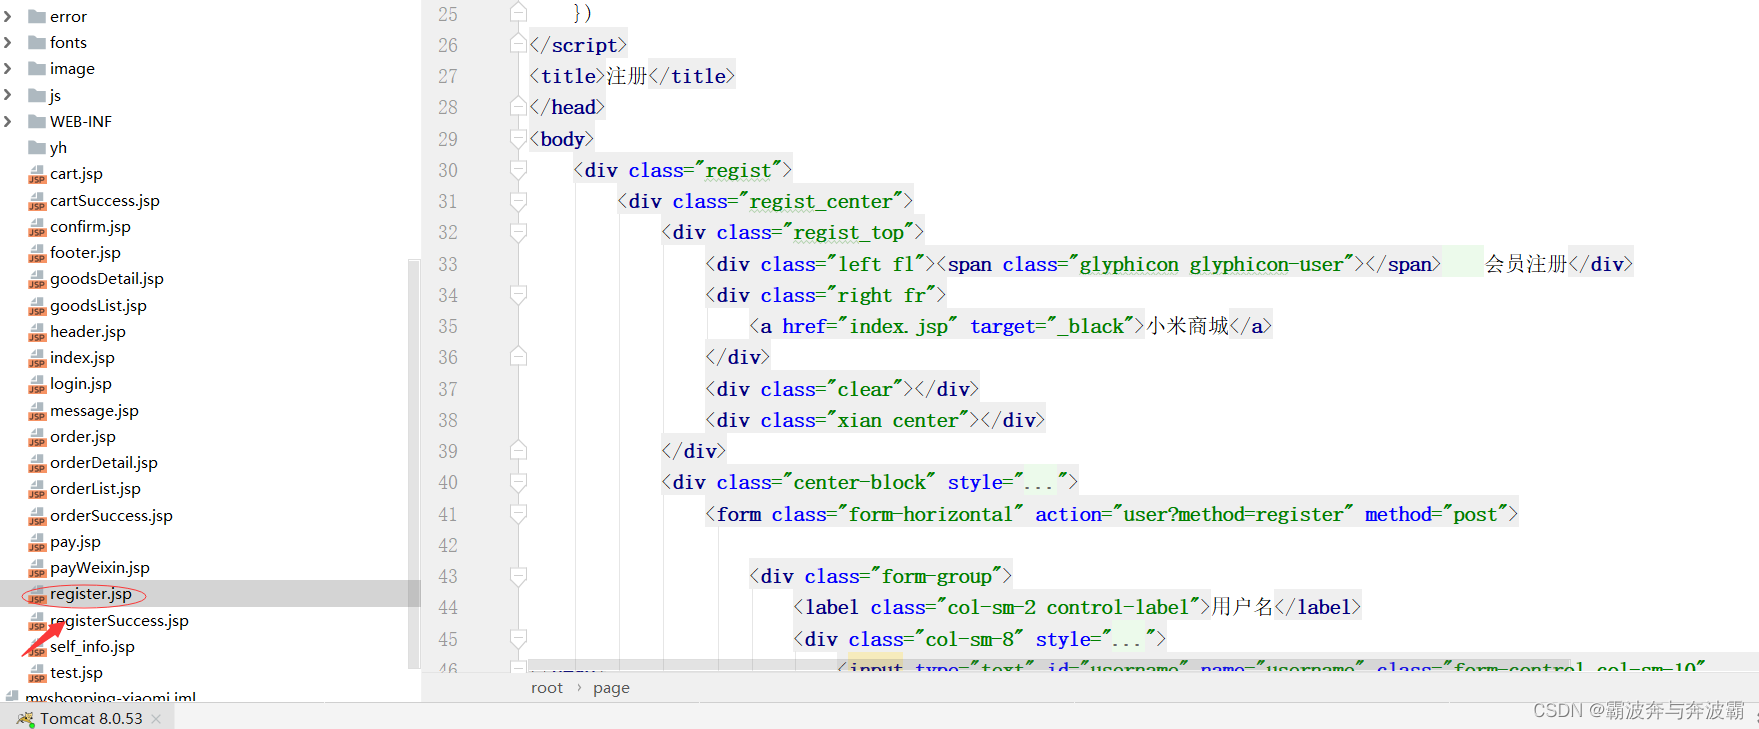Image resolution: width=1759 pixels, height=729 pixels.
Task: Select self_info.jsp in the project tree
Action: coord(92,647)
